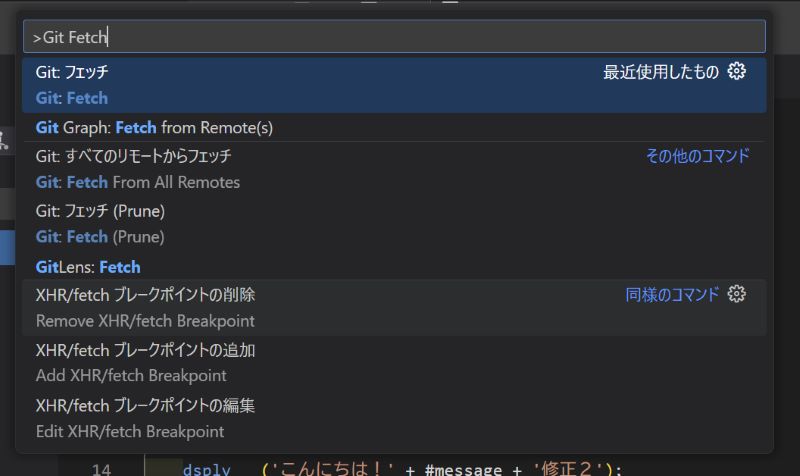Click the 'dsply' keyword in editor line 14
The width and height of the screenshot is (800, 476).
(x=207, y=469)
